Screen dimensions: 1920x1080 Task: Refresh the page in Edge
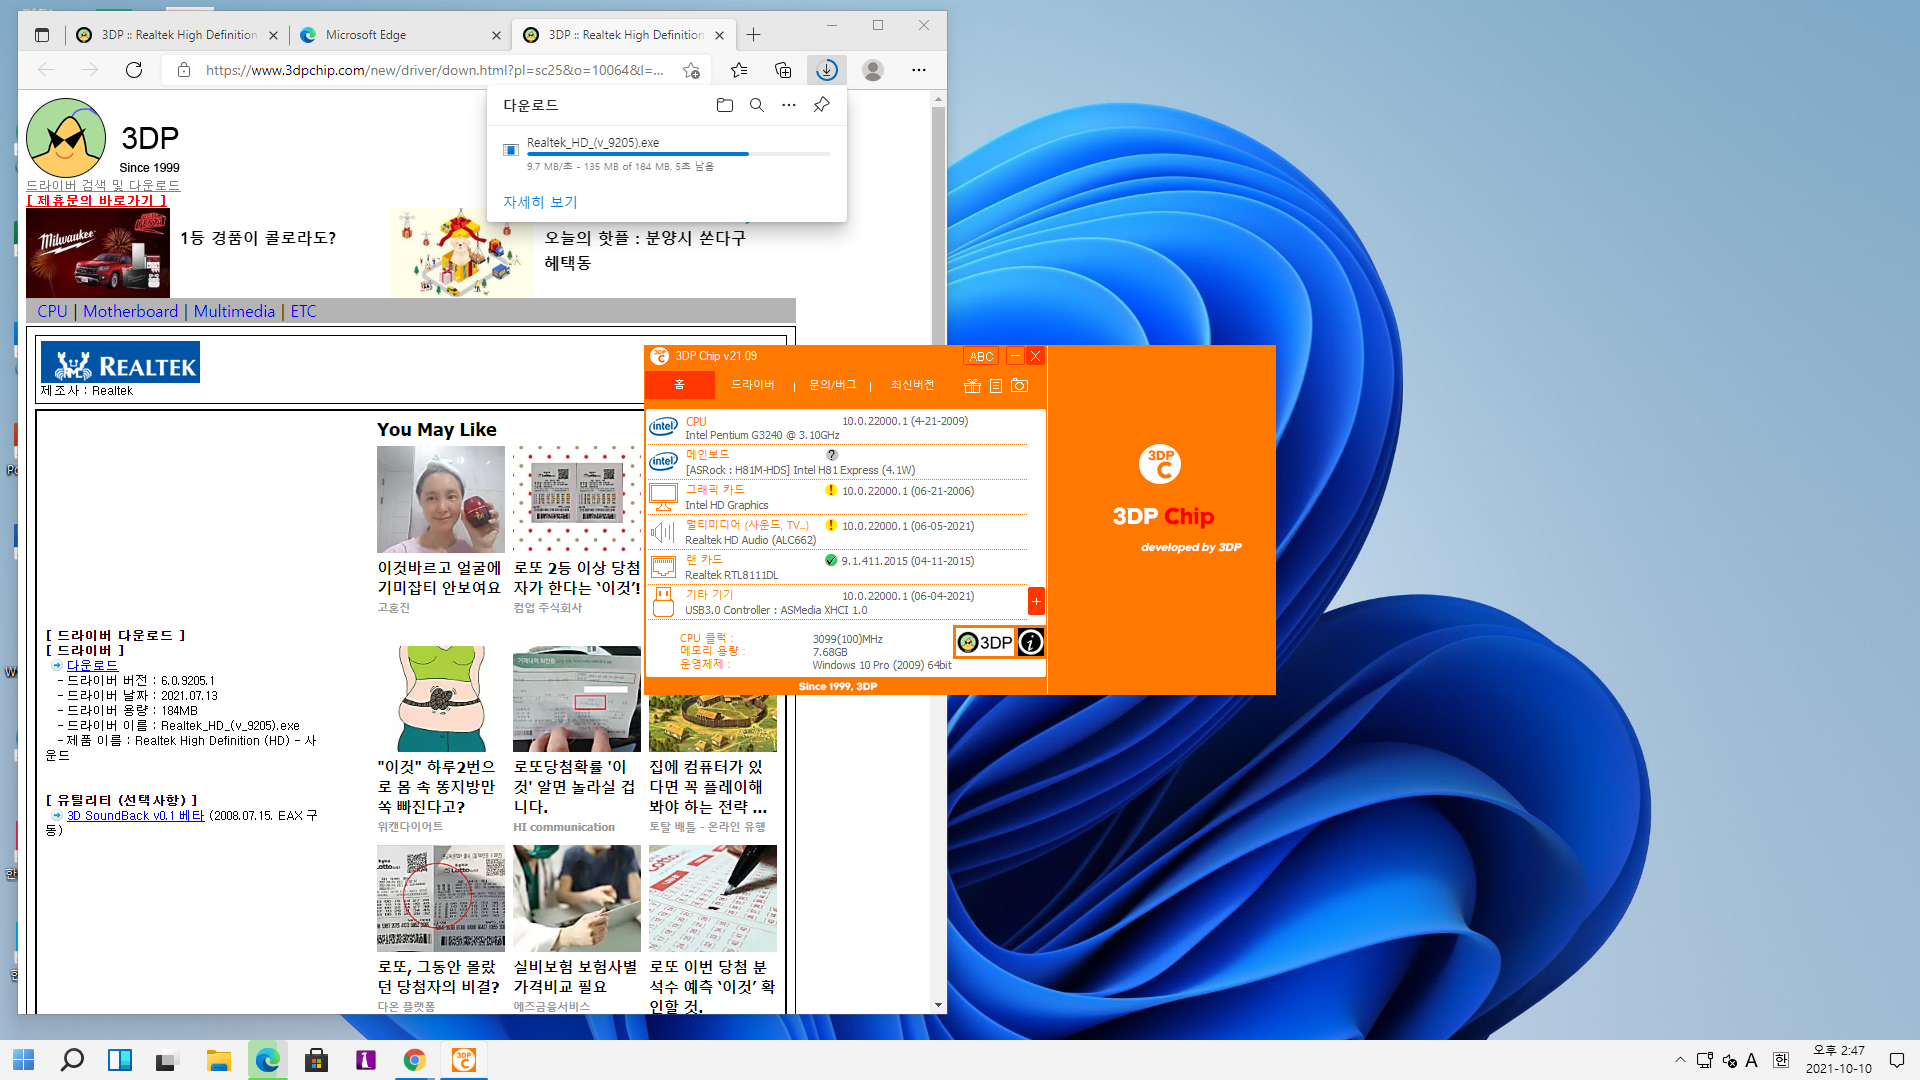pyautogui.click(x=134, y=70)
